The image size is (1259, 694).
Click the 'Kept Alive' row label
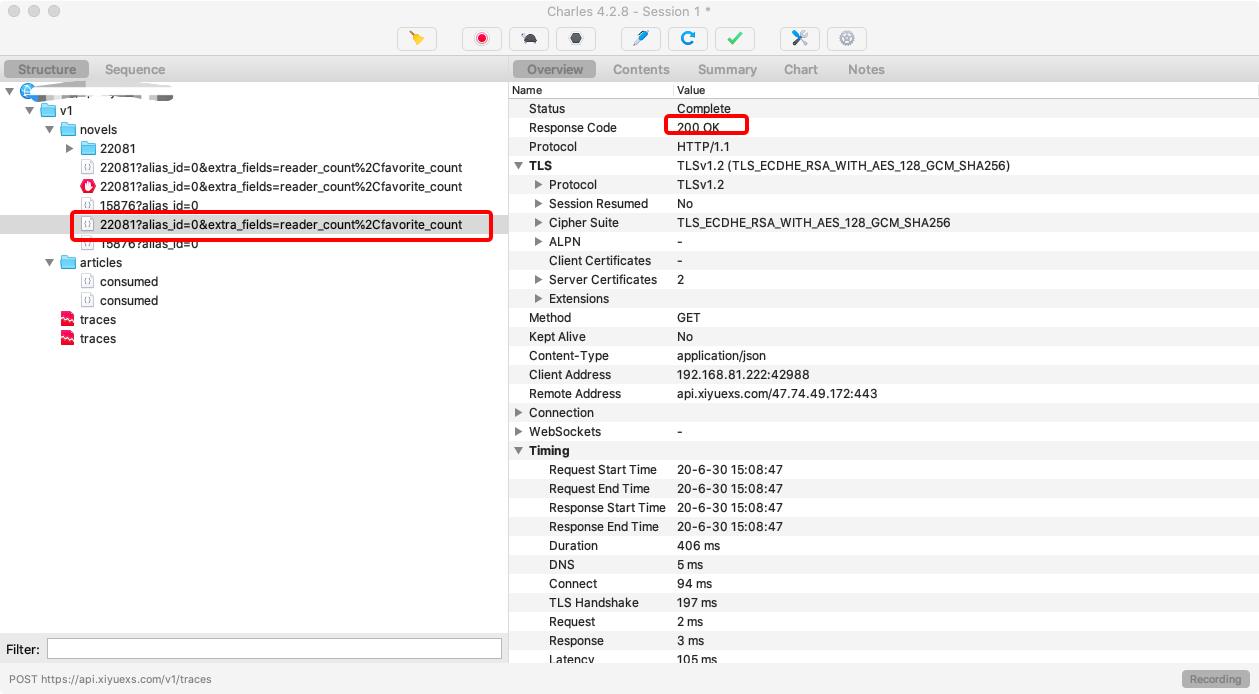click(x=557, y=337)
